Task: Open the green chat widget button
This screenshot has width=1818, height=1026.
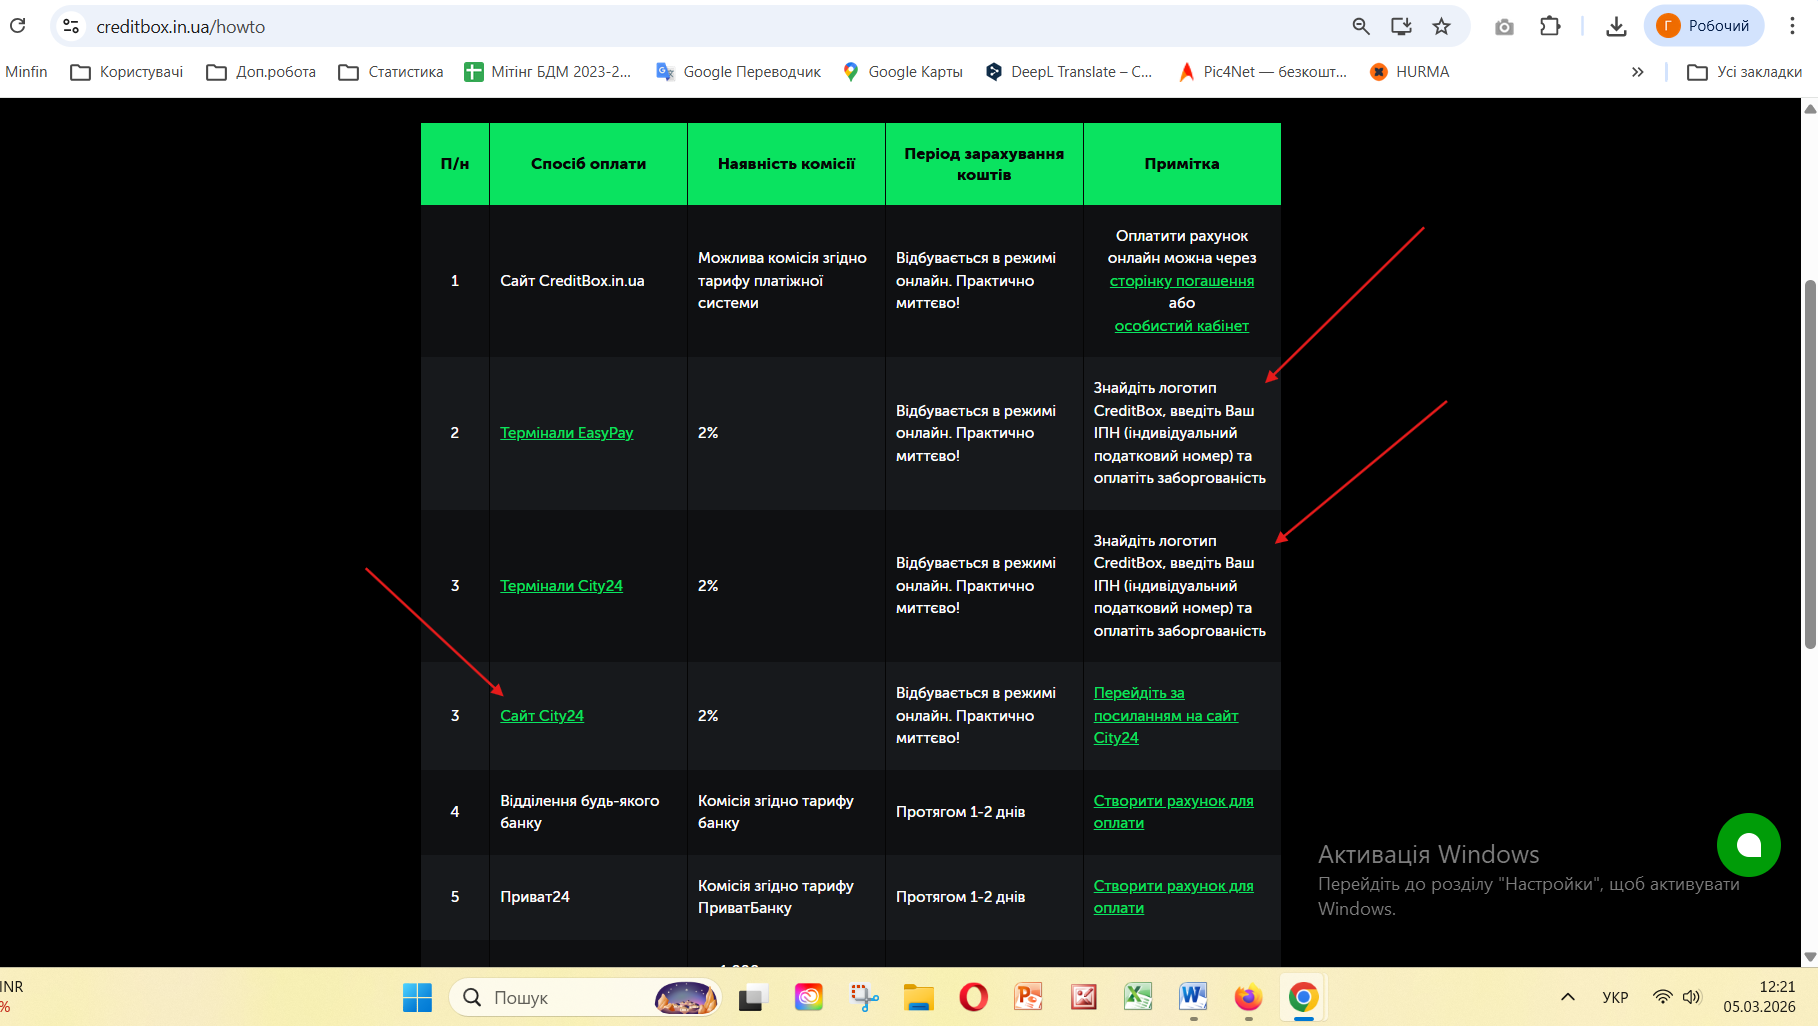Action: pos(1749,845)
